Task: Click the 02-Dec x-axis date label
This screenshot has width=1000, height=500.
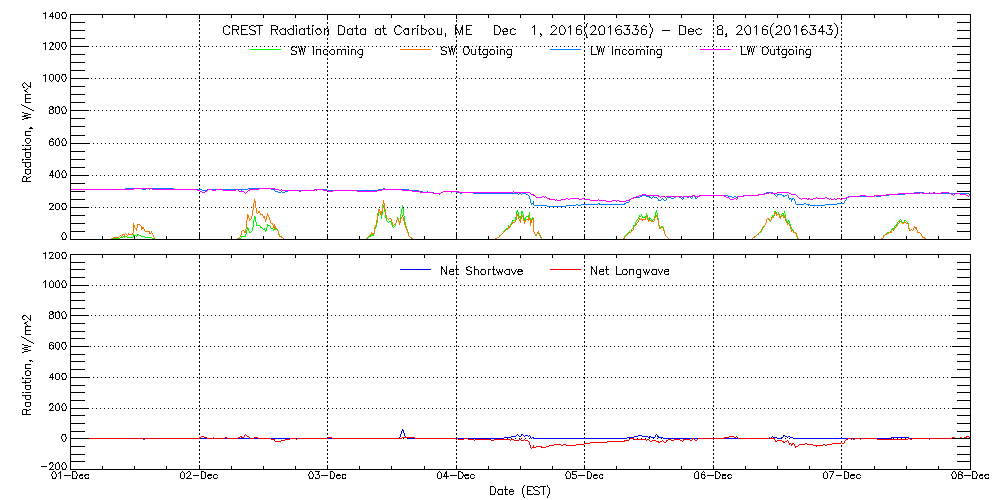Action: tap(199, 477)
